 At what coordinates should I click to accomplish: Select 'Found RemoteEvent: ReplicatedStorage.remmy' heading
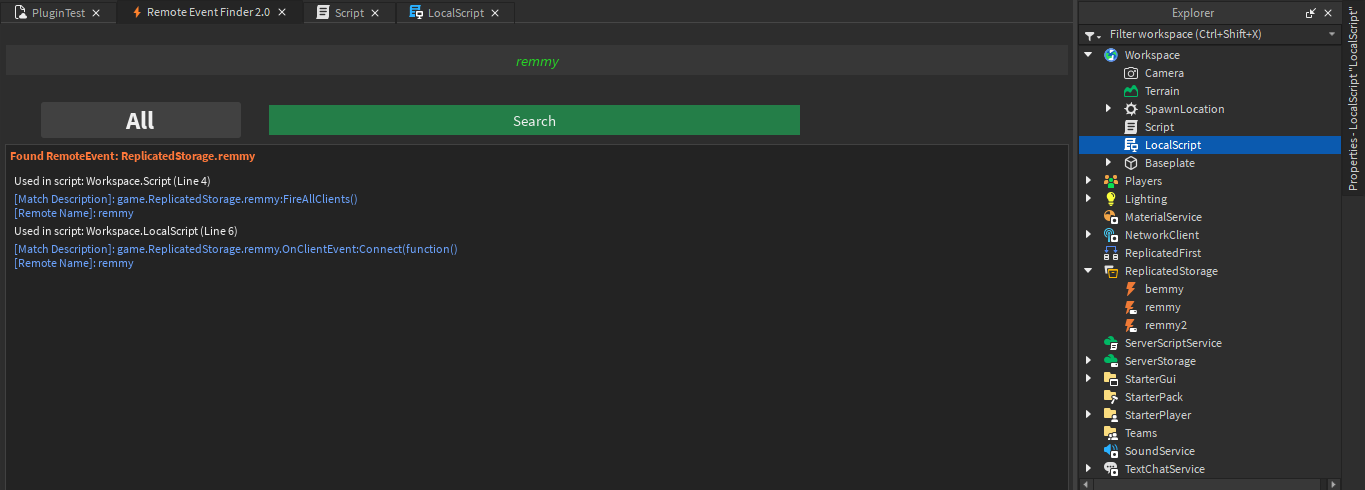pyautogui.click(x=132, y=156)
